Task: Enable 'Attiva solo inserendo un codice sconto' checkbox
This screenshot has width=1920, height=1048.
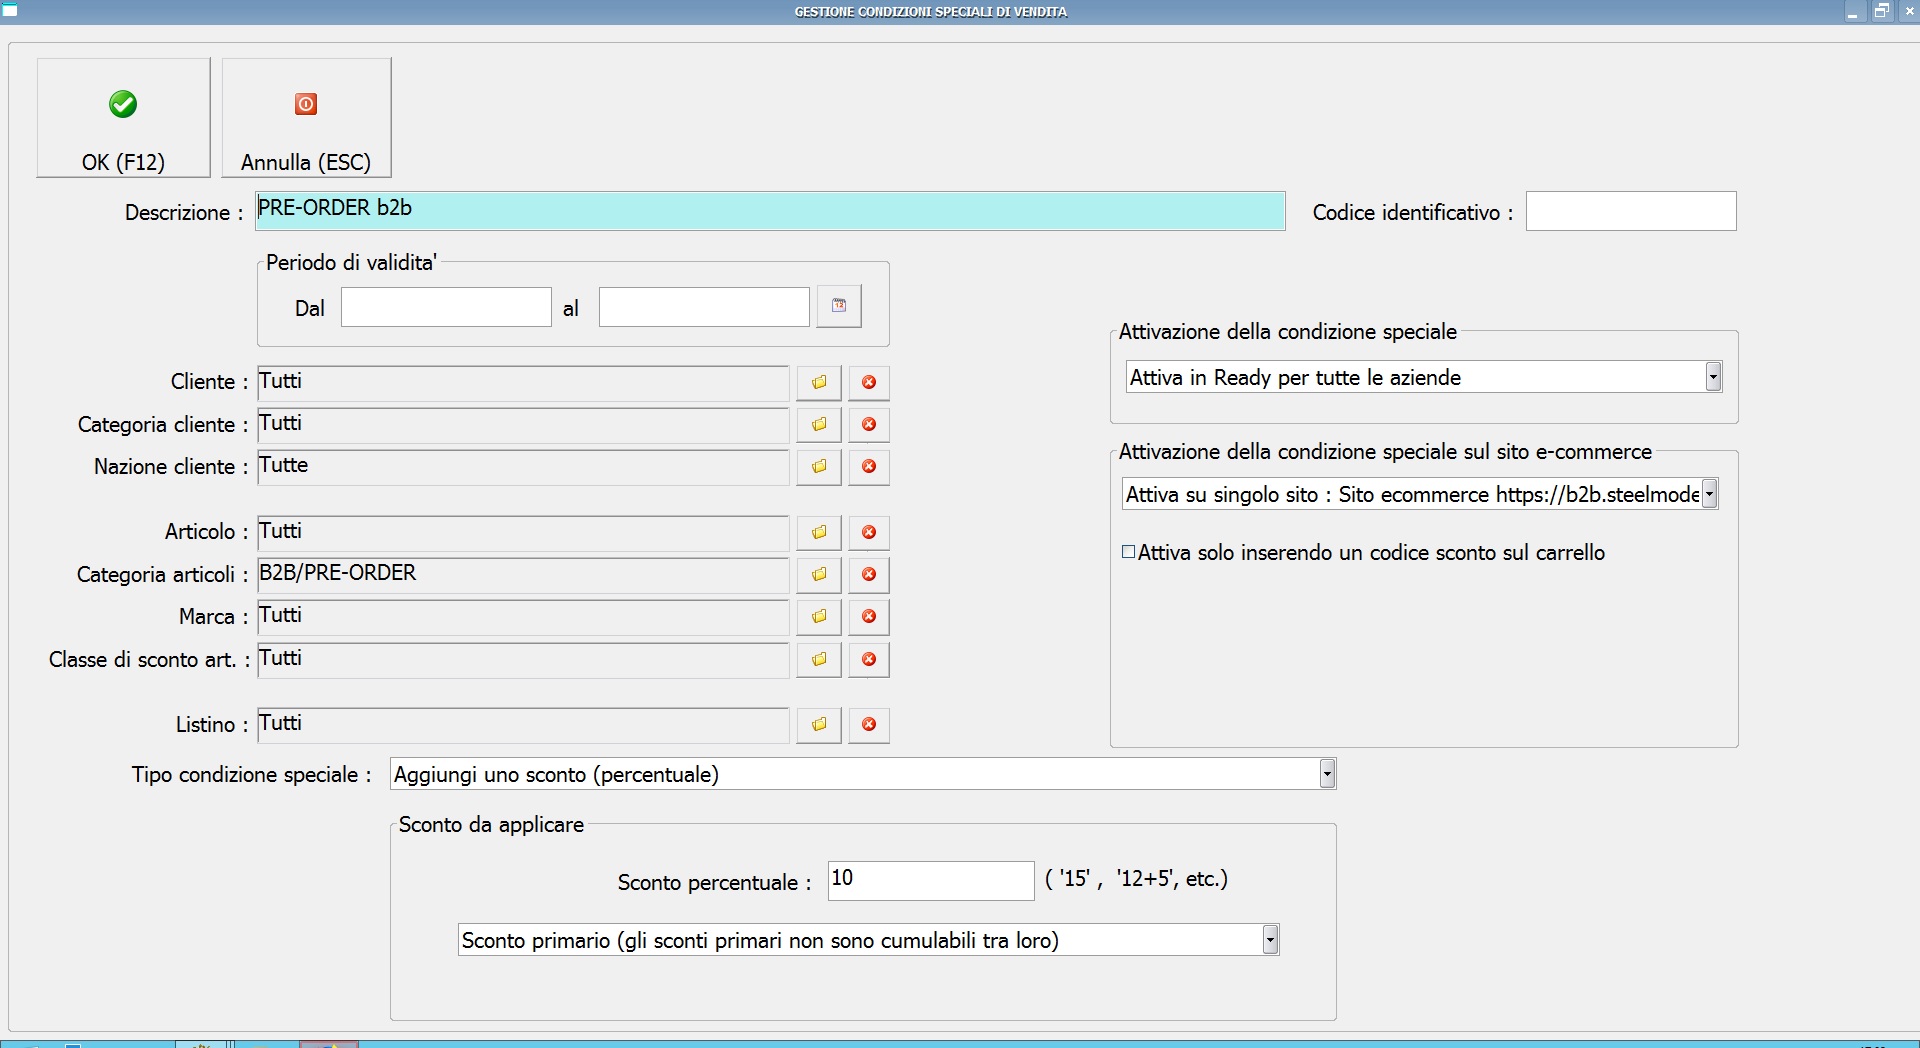Action: click(1129, 552)
